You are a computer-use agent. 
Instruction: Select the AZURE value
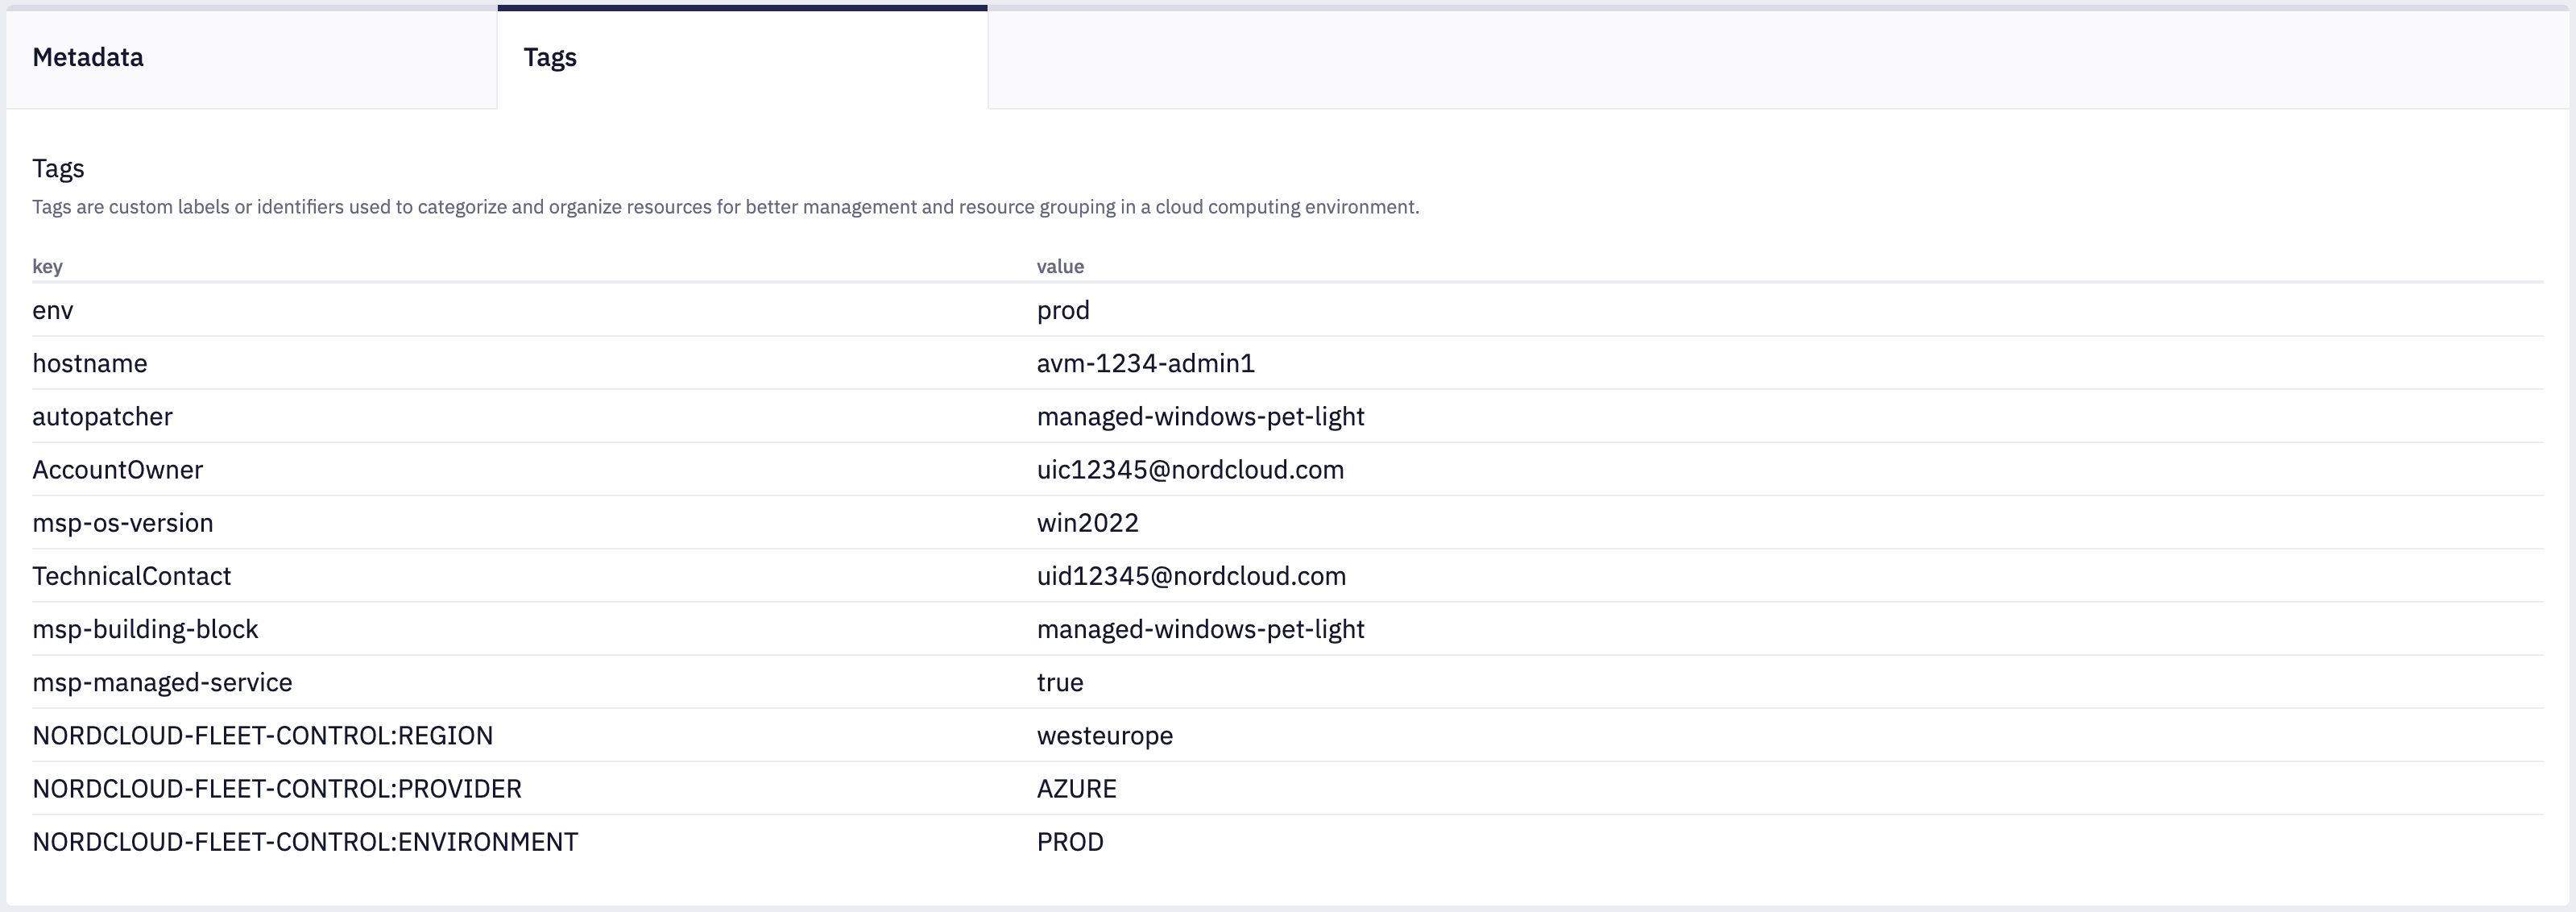pos(1077,788)
